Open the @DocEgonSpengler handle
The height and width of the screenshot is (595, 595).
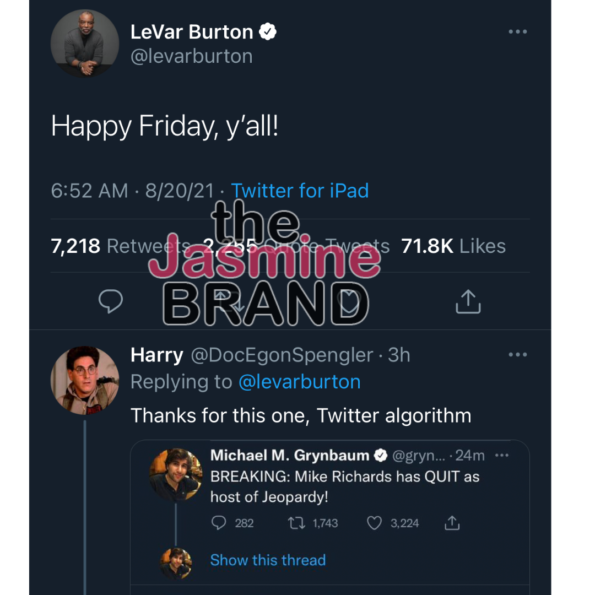click(x=282, y=356)
